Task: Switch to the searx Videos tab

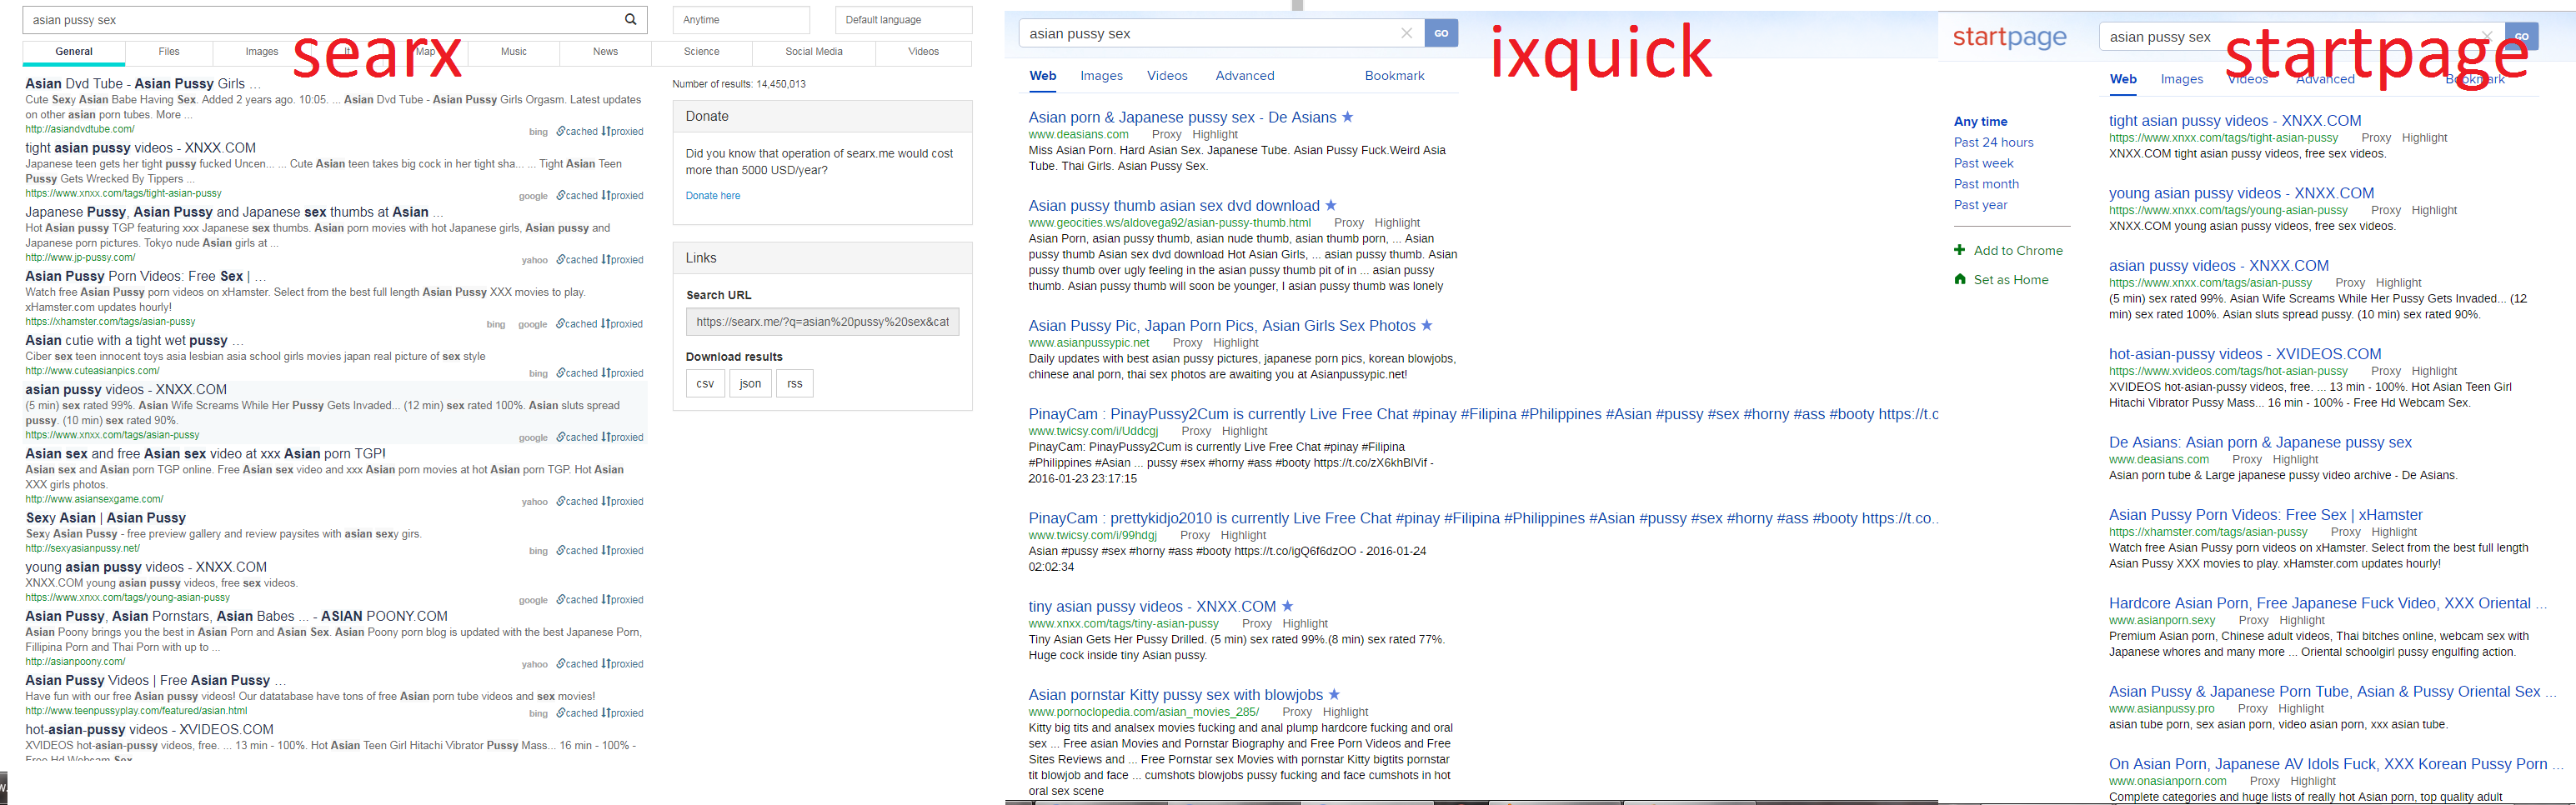Action: (x=923, y=52)
